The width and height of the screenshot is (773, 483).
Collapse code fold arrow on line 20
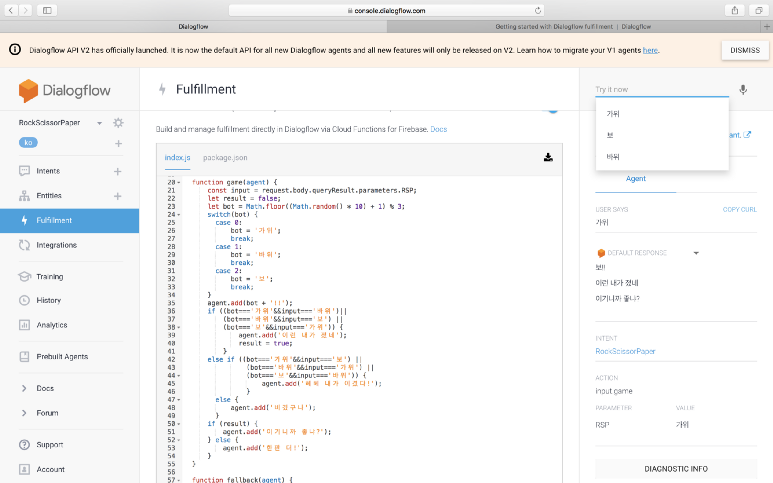[x=178, y=182]
